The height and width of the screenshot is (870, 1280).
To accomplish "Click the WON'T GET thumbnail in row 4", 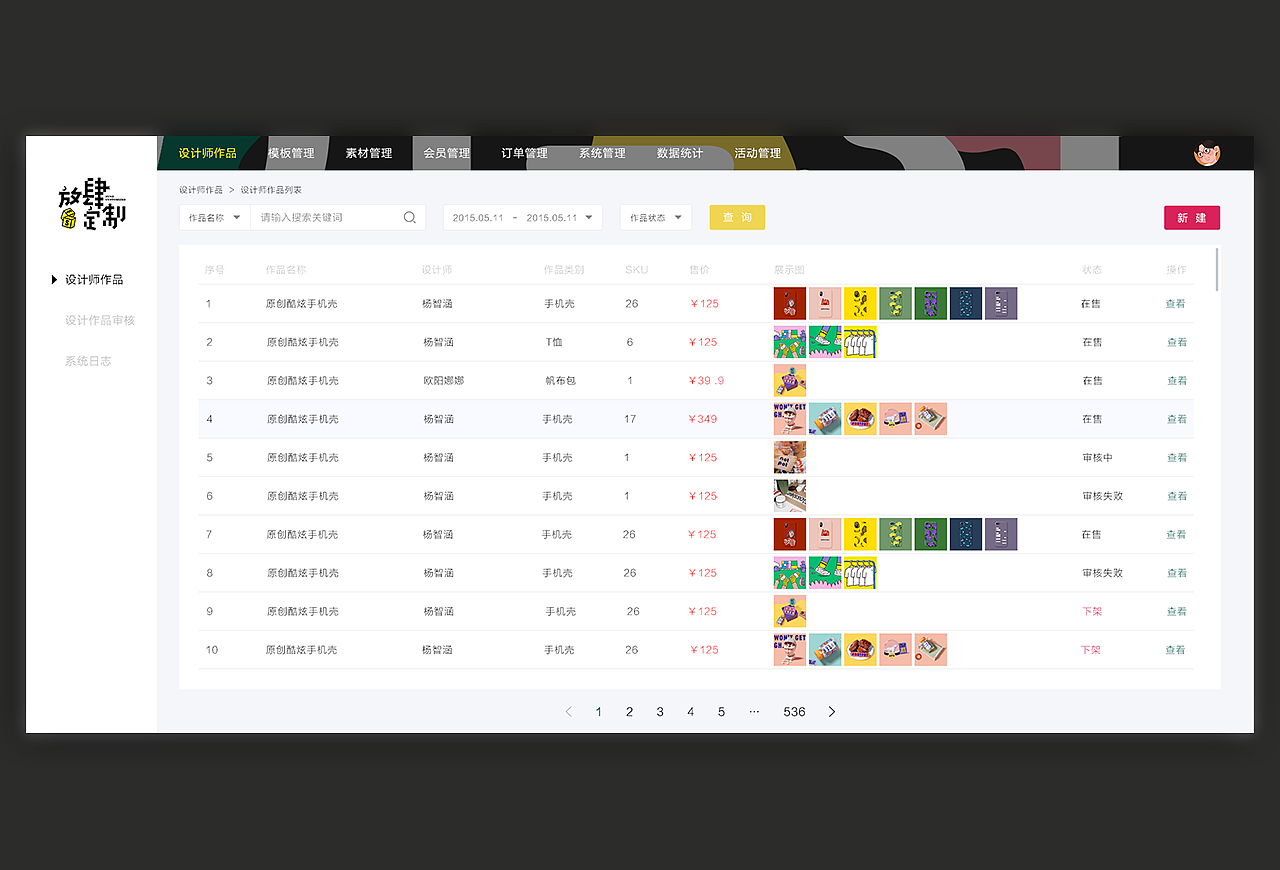I will tap(789, 418).
